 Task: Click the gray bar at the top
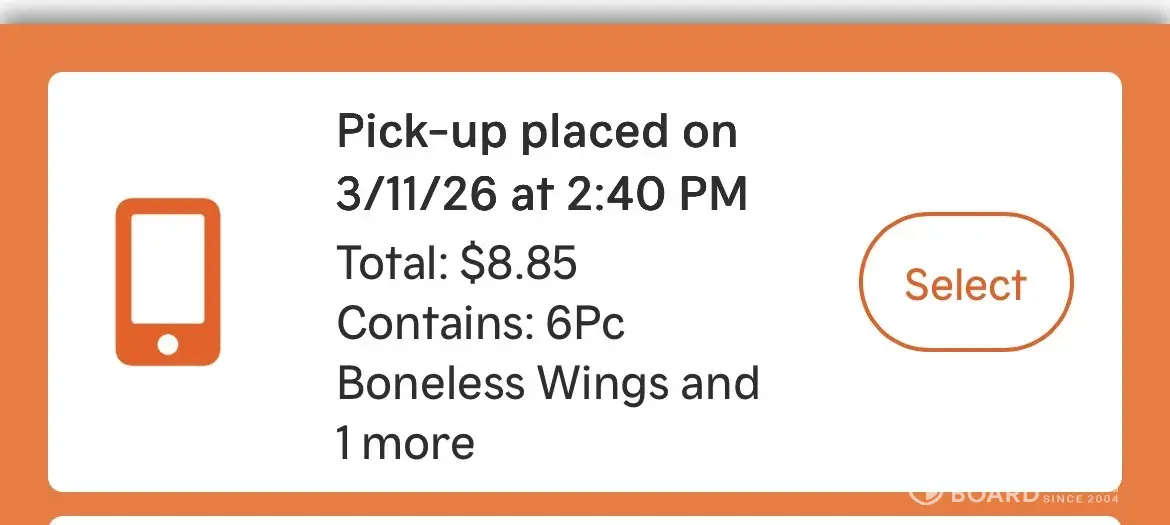tap(585, 10)
